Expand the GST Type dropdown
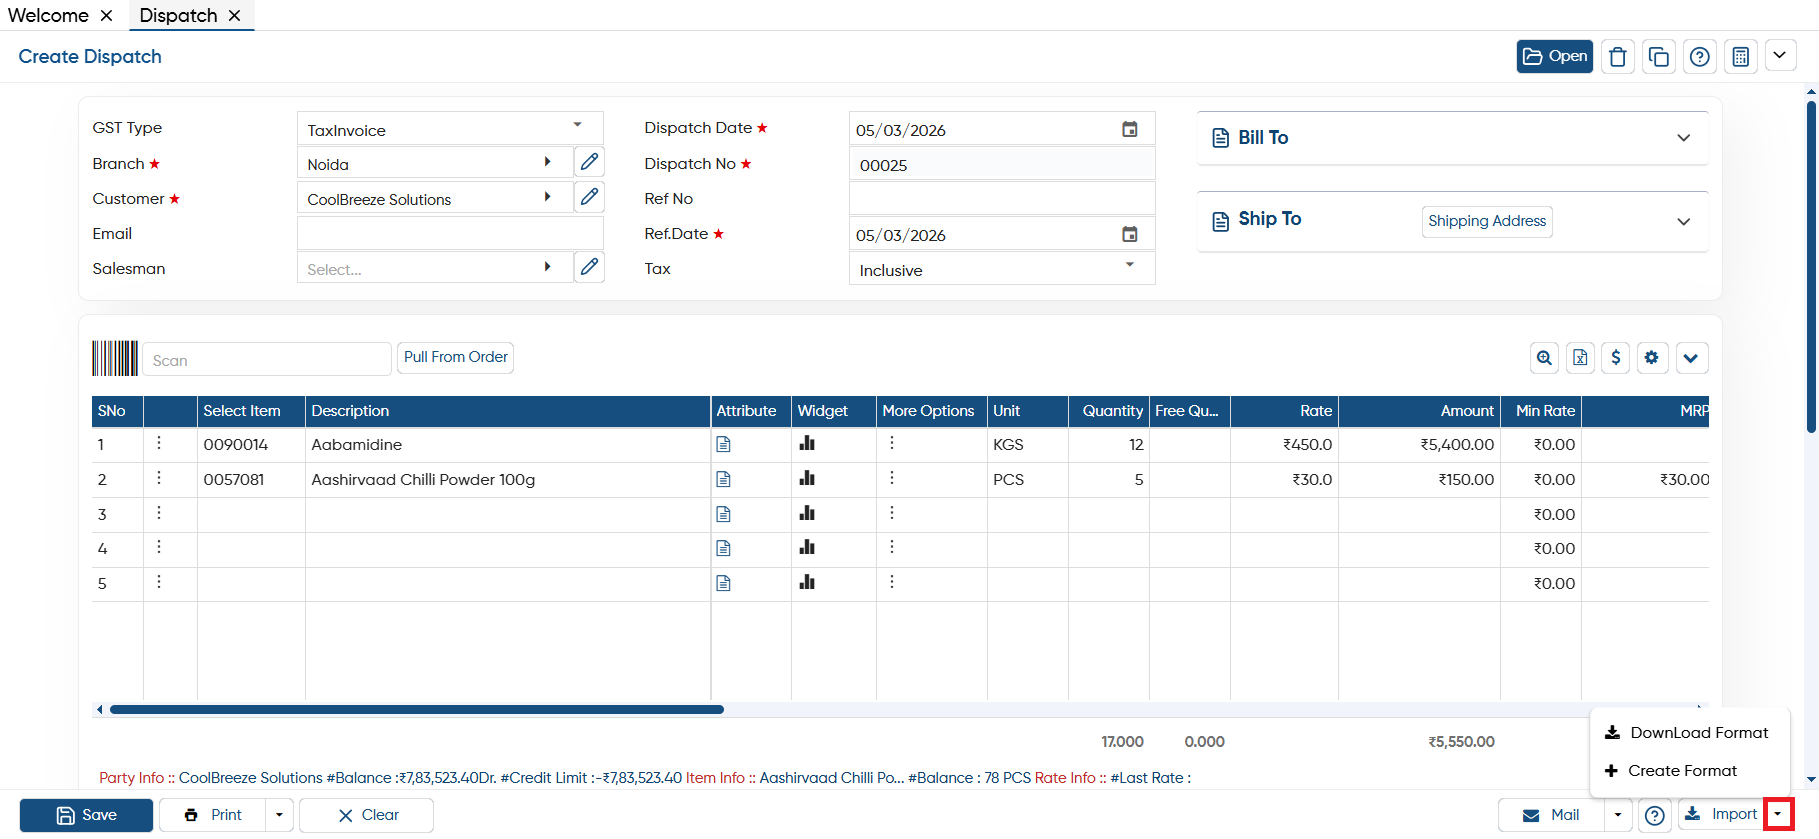This screenshot has height=839, width=1819. [577, 125]
